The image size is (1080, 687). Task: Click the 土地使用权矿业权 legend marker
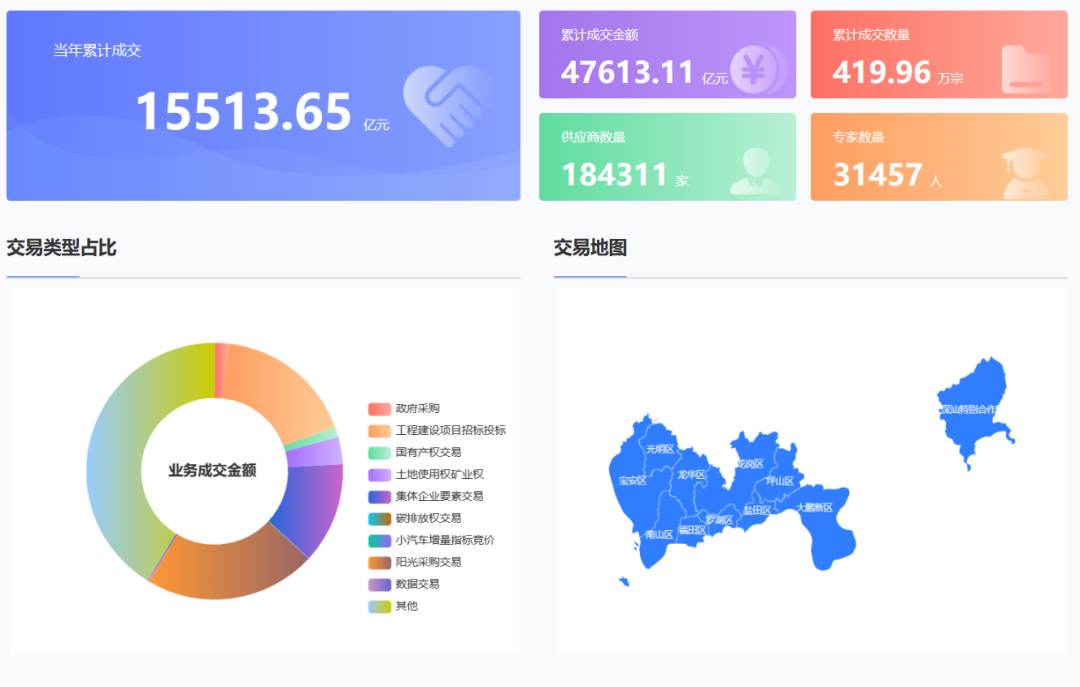click(x=378, y=474)
